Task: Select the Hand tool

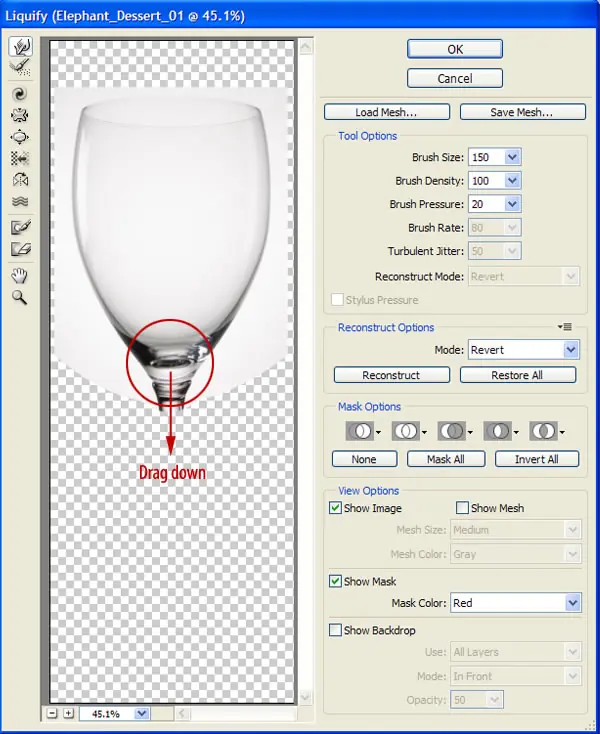Action: [x=20, y=276]
